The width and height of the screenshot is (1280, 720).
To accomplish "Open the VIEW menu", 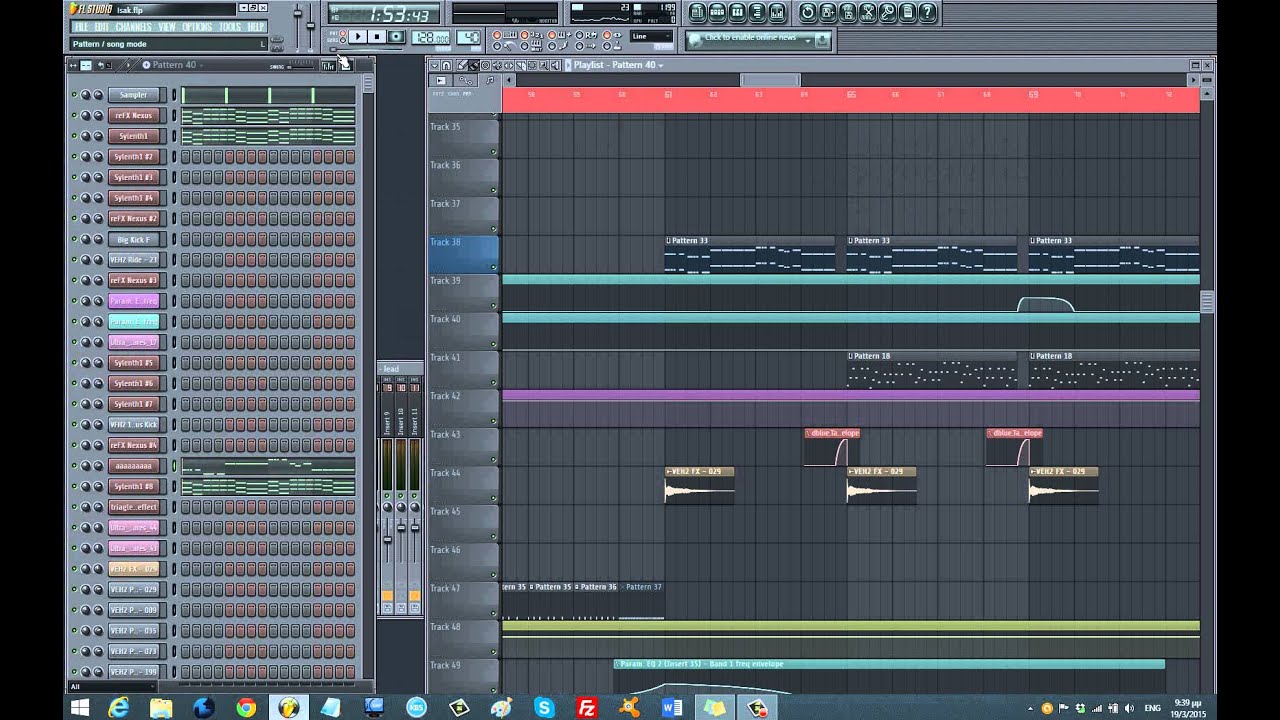I will pyautogui.click(x=167, y=27).
